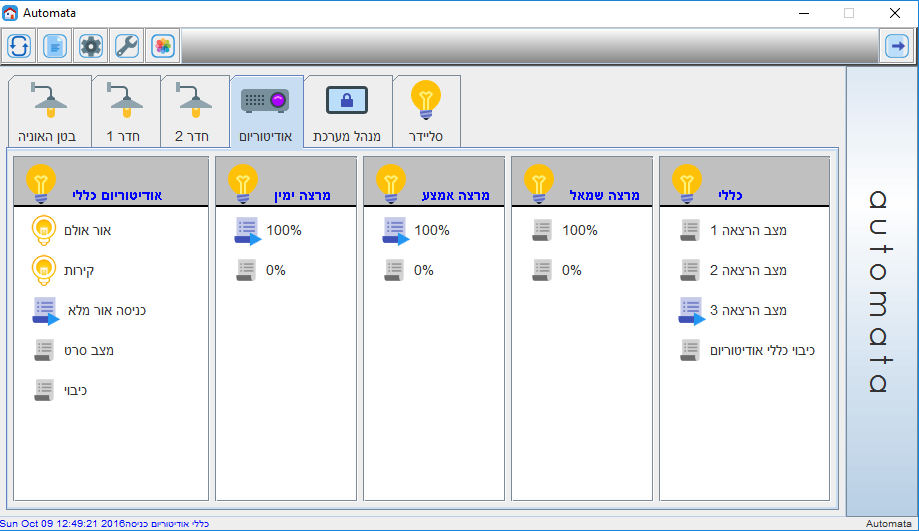
Task: Click the lightbulb icon in מרצה שמאל header
Action: click(539, 182)
